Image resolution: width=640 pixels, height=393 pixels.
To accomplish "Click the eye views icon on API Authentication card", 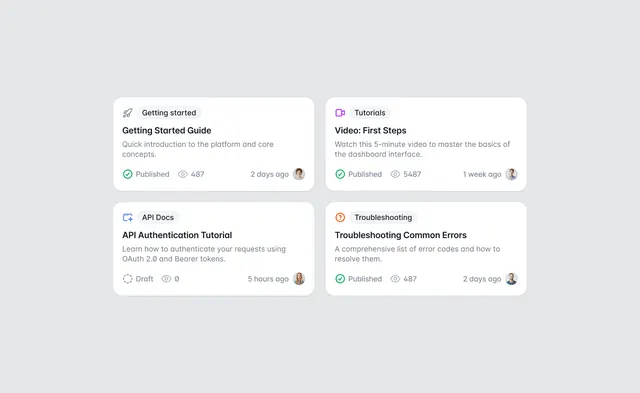I will [x=166, y=279].
